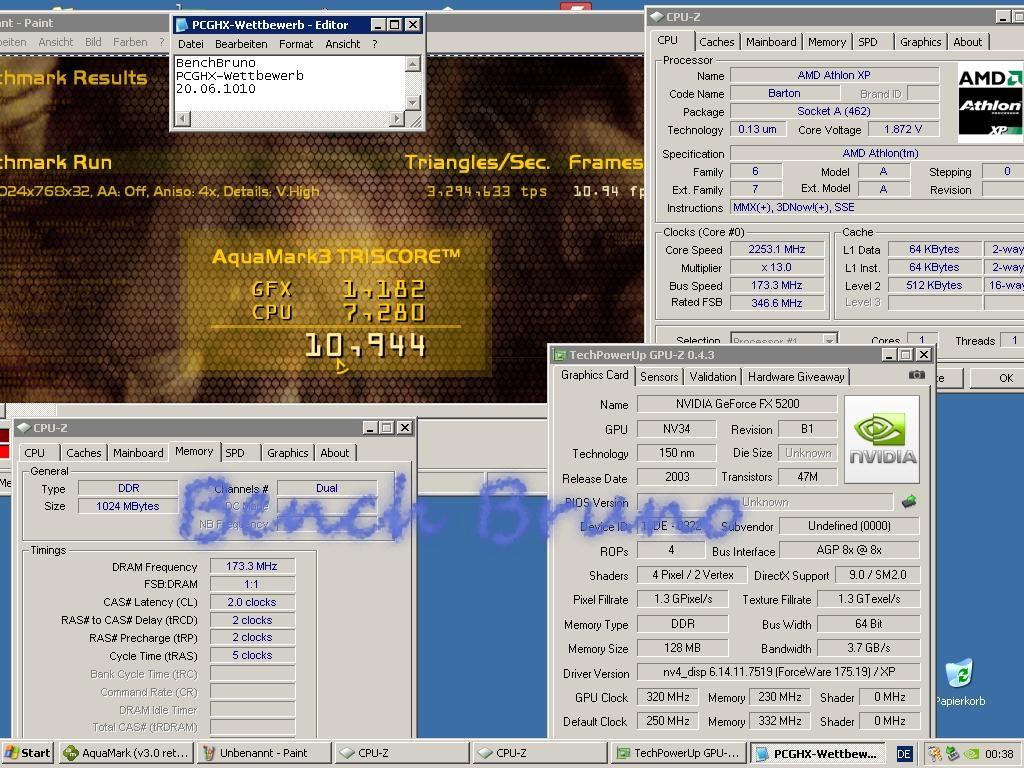
Task: Open the Start menu
Action: tap(27, 753)
